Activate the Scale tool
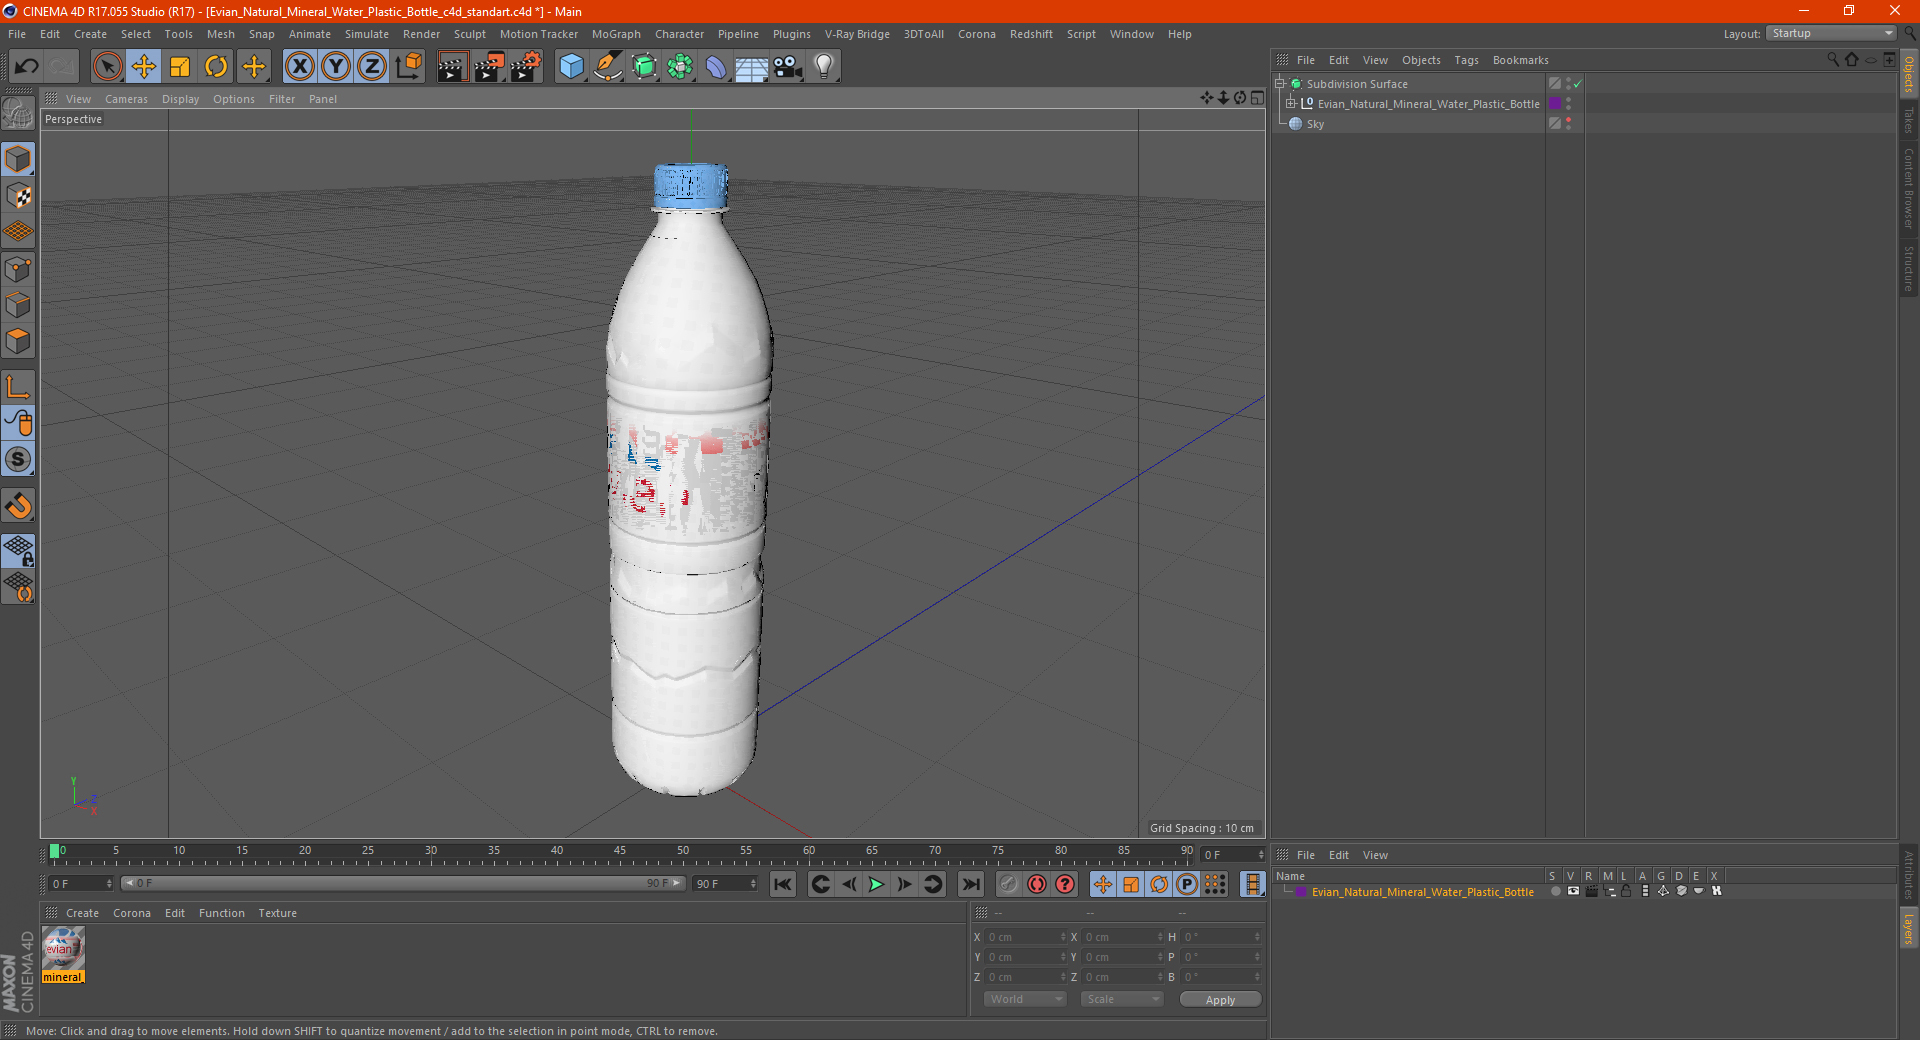This screenshot has height=1040, width=1920. [180, 67]
